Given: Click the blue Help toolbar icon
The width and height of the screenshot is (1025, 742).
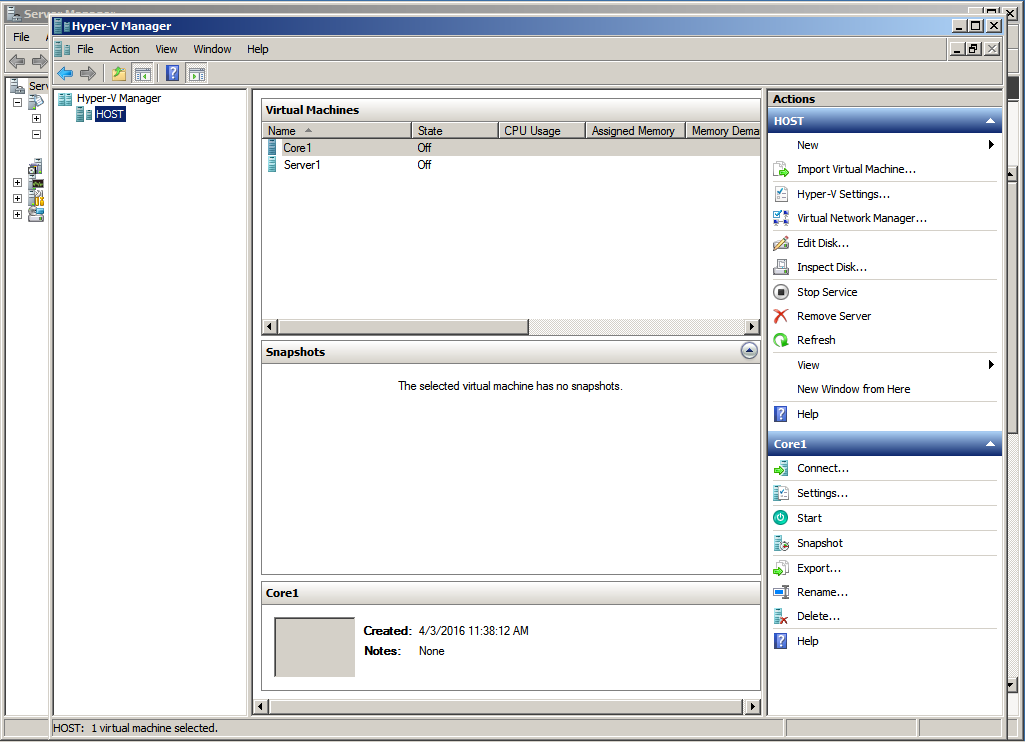Looking at the screenshot, I should (173, 73).
